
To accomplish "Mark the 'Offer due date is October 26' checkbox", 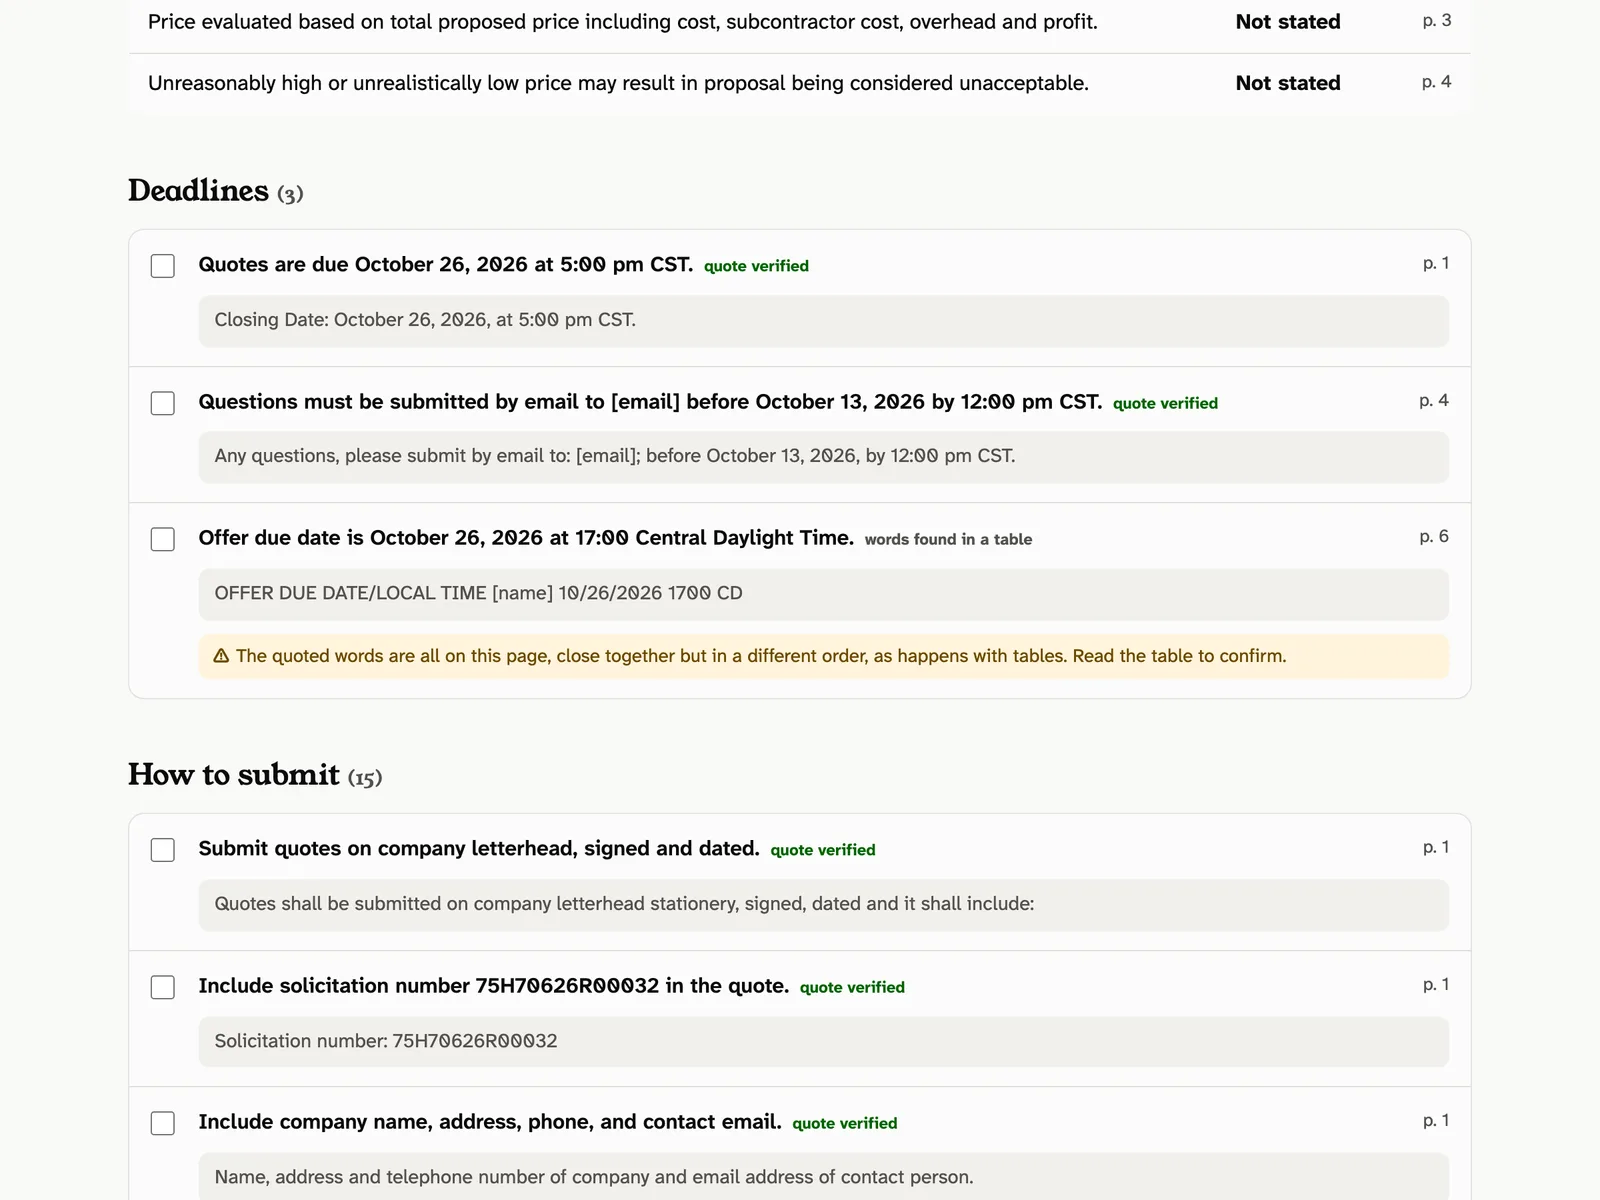I will coord(162,539).
